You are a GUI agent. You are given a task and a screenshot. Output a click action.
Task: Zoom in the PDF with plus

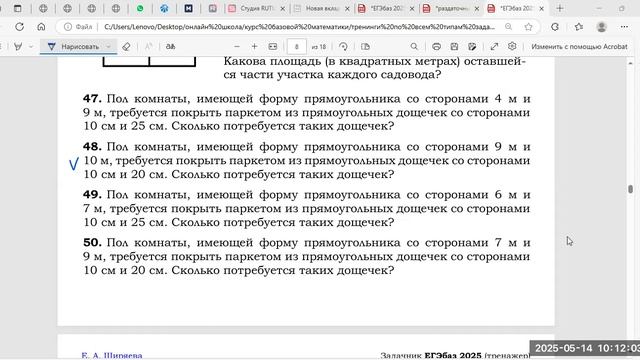click(x=254, y=47)
